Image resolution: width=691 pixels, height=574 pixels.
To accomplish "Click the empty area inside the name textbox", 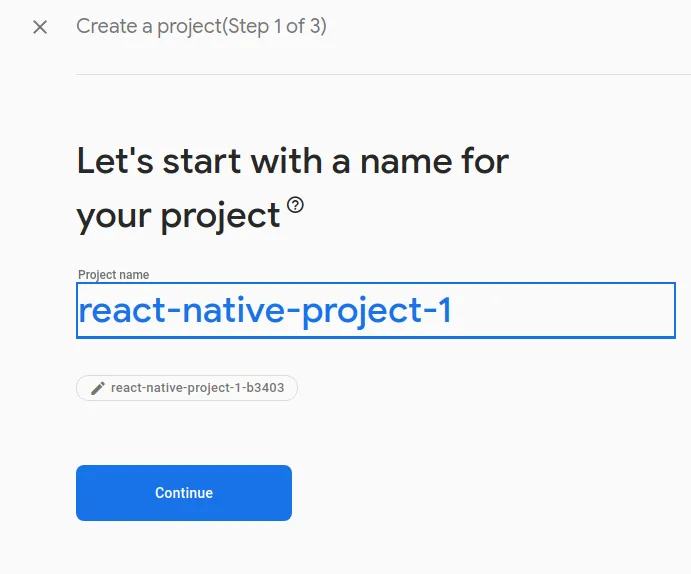I will click(x=564, y=311).
